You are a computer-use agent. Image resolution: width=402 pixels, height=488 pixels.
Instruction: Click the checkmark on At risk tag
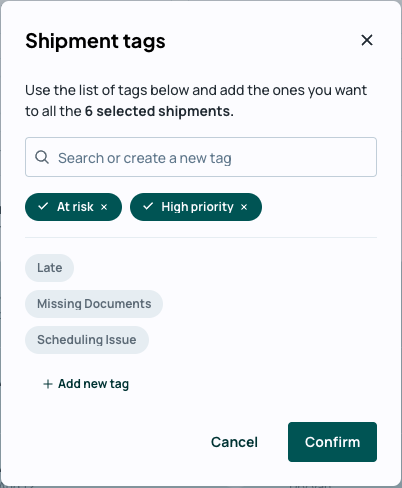click(43, 206)
